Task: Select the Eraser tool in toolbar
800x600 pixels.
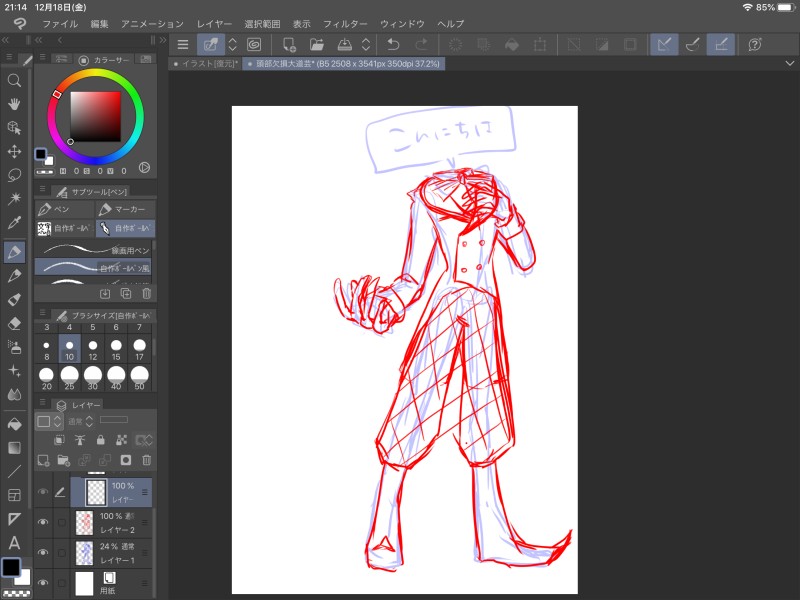Action: point(14,323)
